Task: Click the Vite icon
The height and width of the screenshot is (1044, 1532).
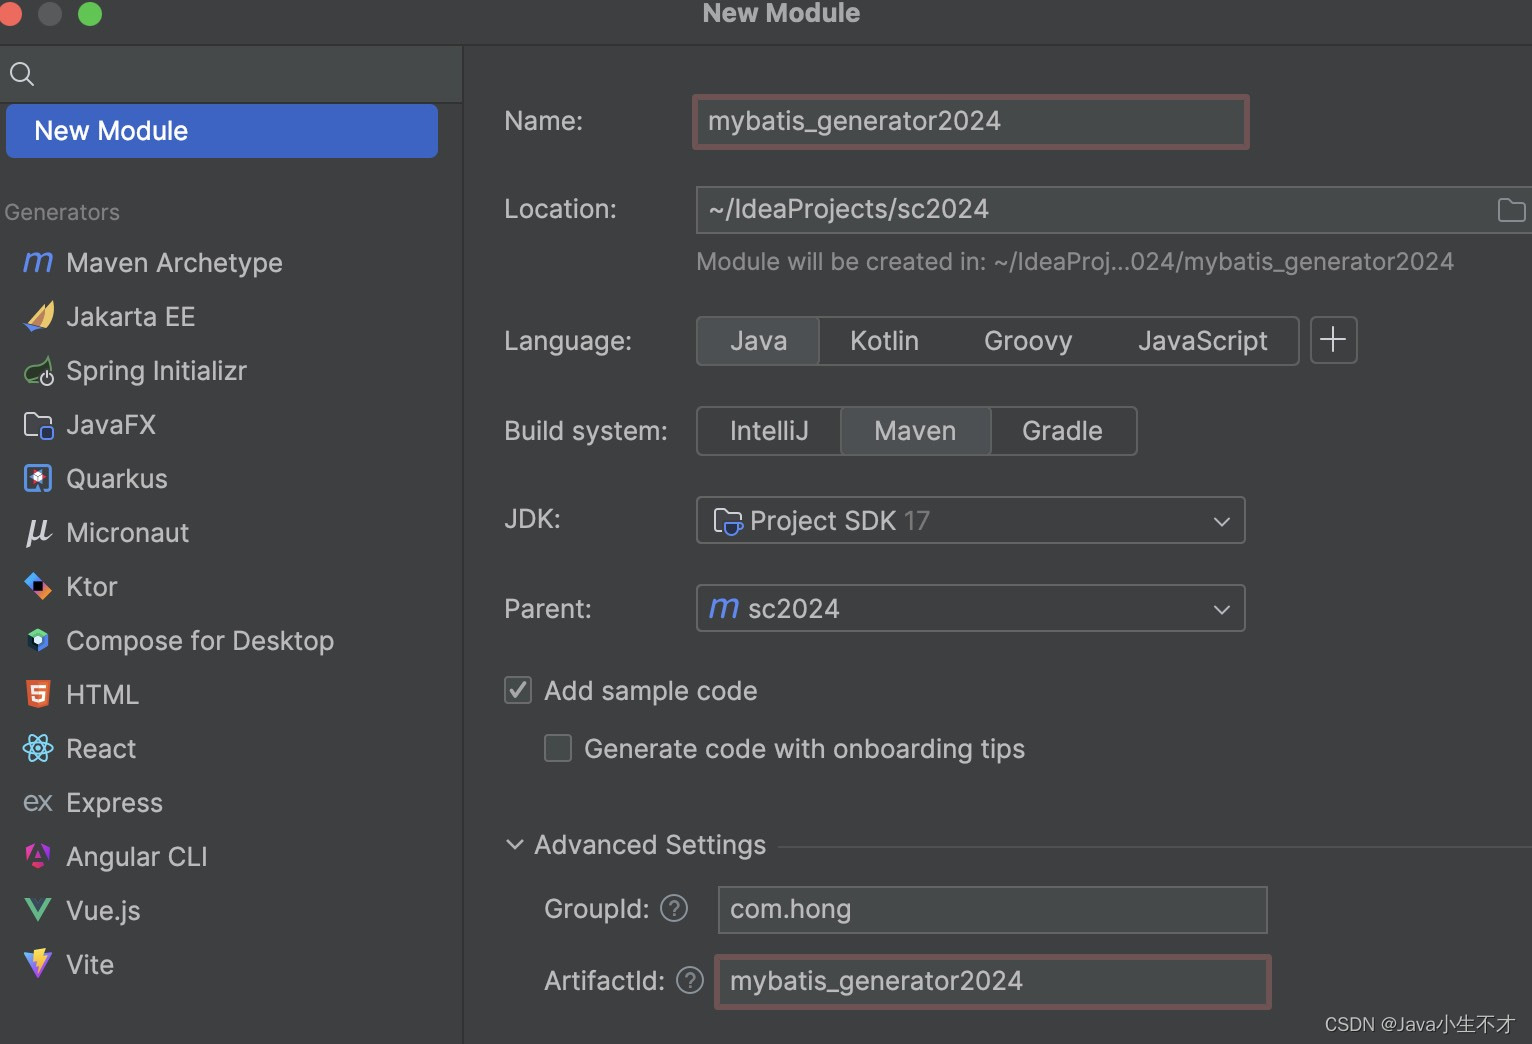Action: point(38,964)
